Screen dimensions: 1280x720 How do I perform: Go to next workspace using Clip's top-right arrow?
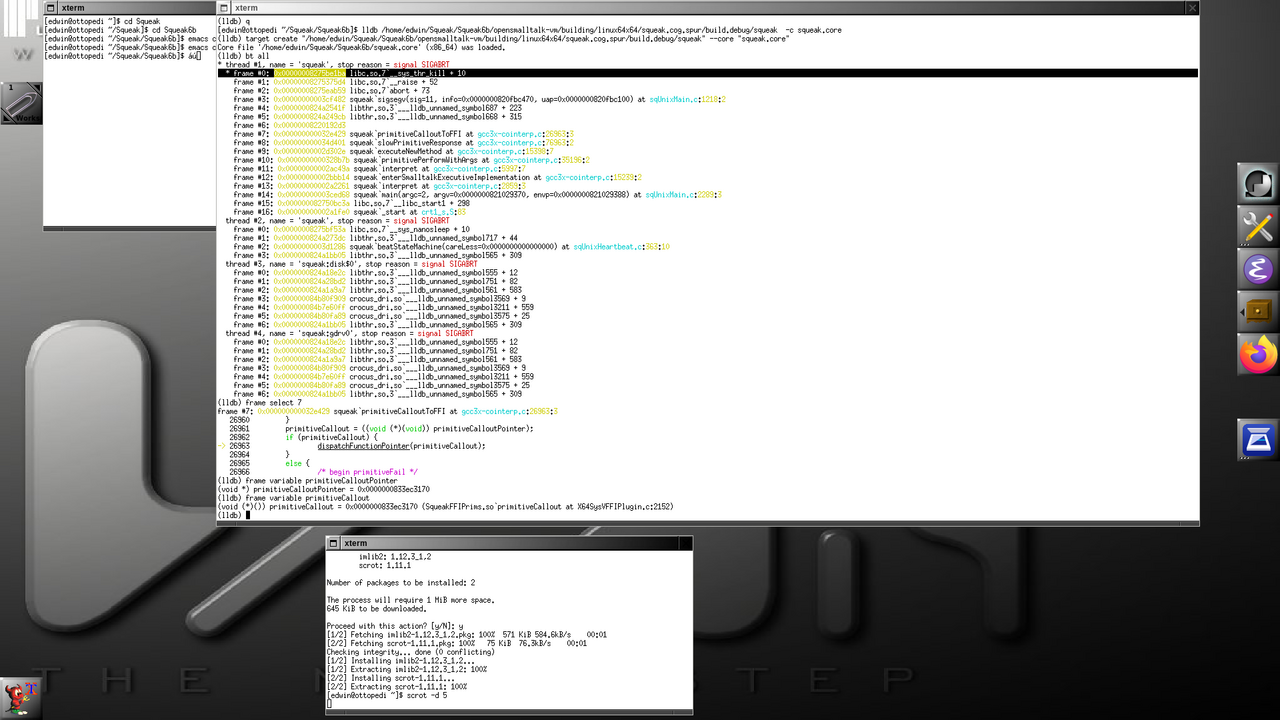tap(36, 87)
